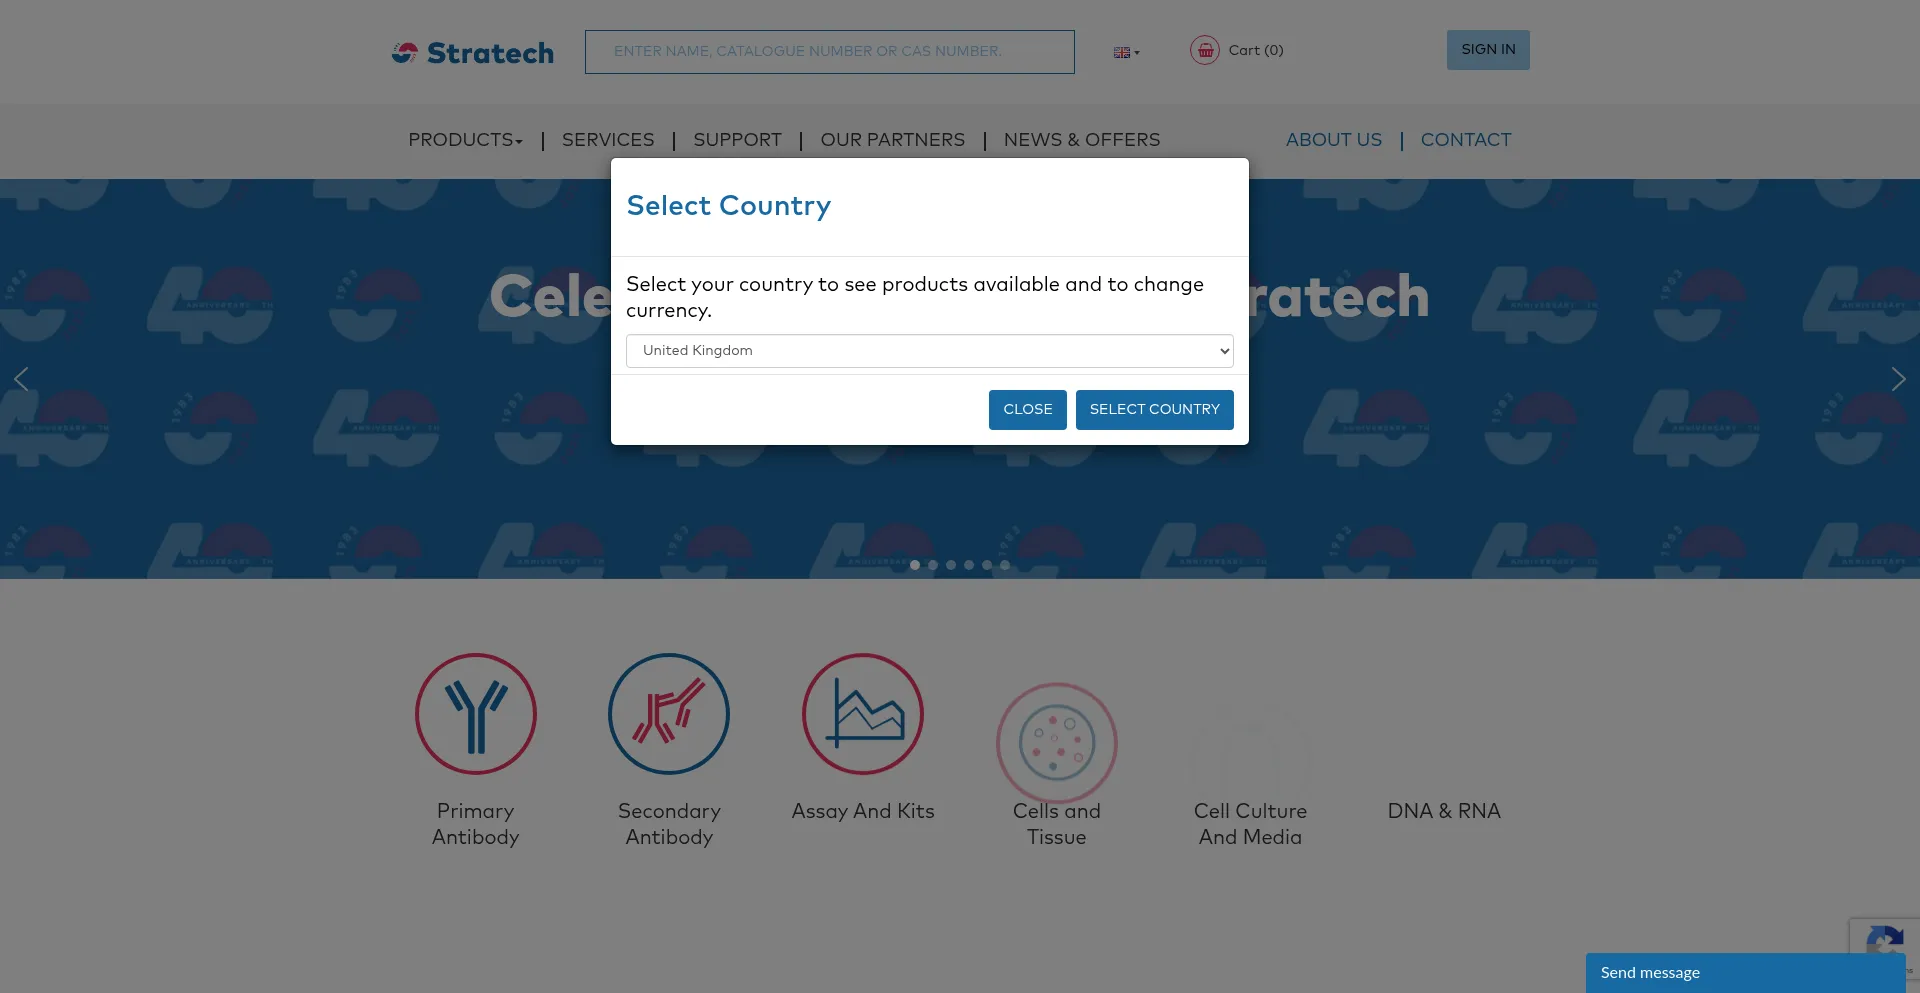Click the Stratech logo

pos(472,52)
